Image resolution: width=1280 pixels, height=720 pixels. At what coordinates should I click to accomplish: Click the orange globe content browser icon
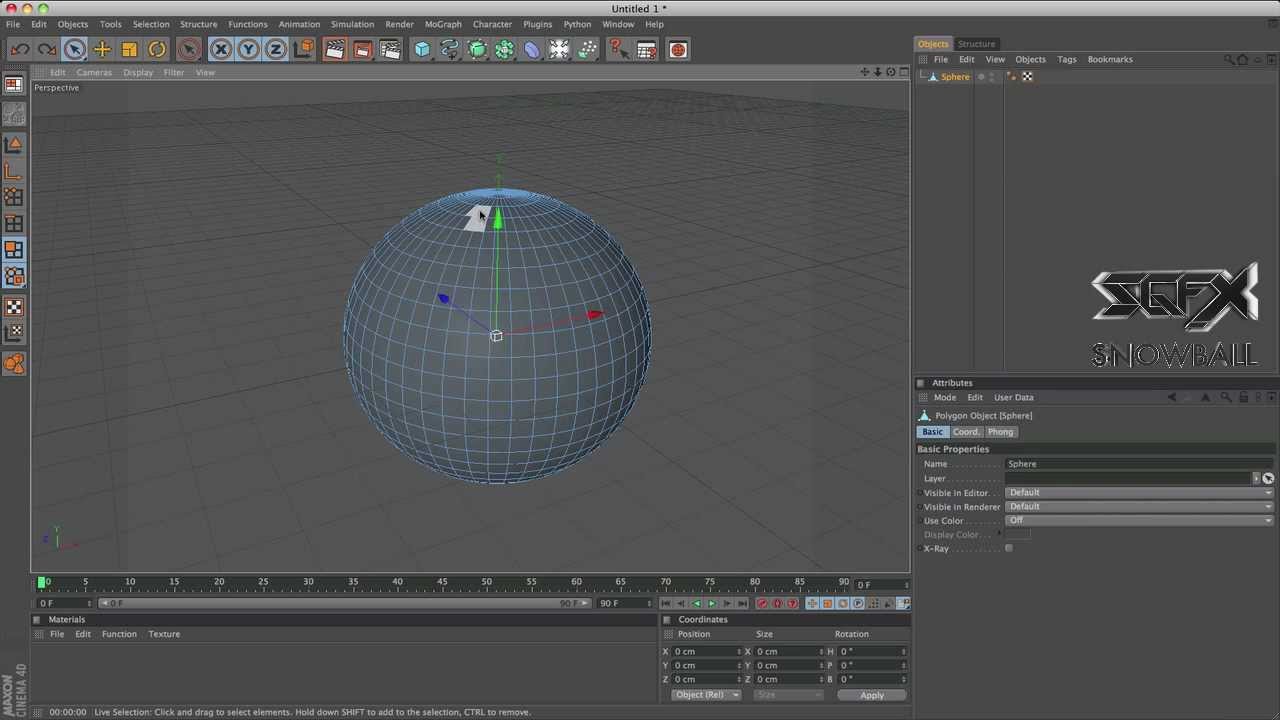(x=678, y=49)
